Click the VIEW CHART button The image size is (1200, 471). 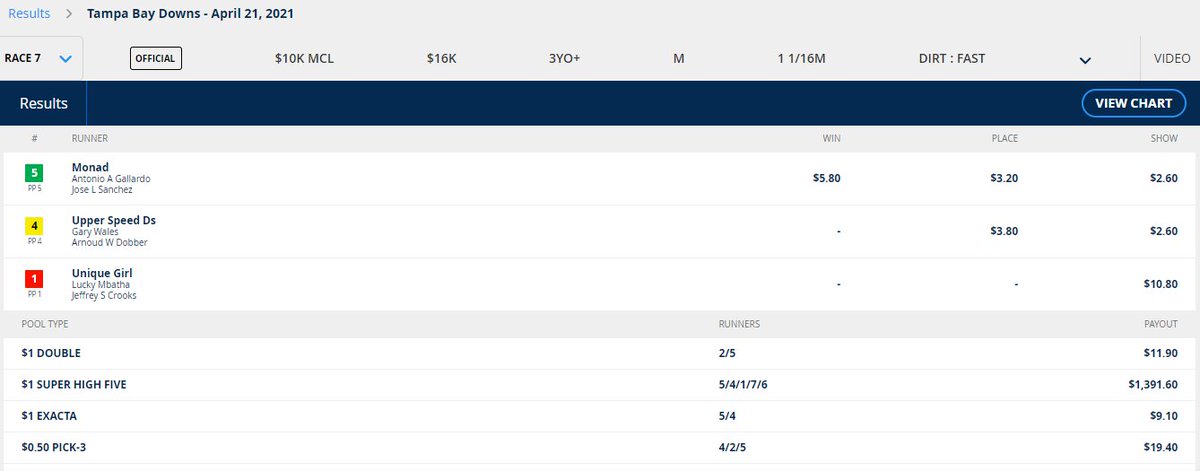pos(1134,103)
